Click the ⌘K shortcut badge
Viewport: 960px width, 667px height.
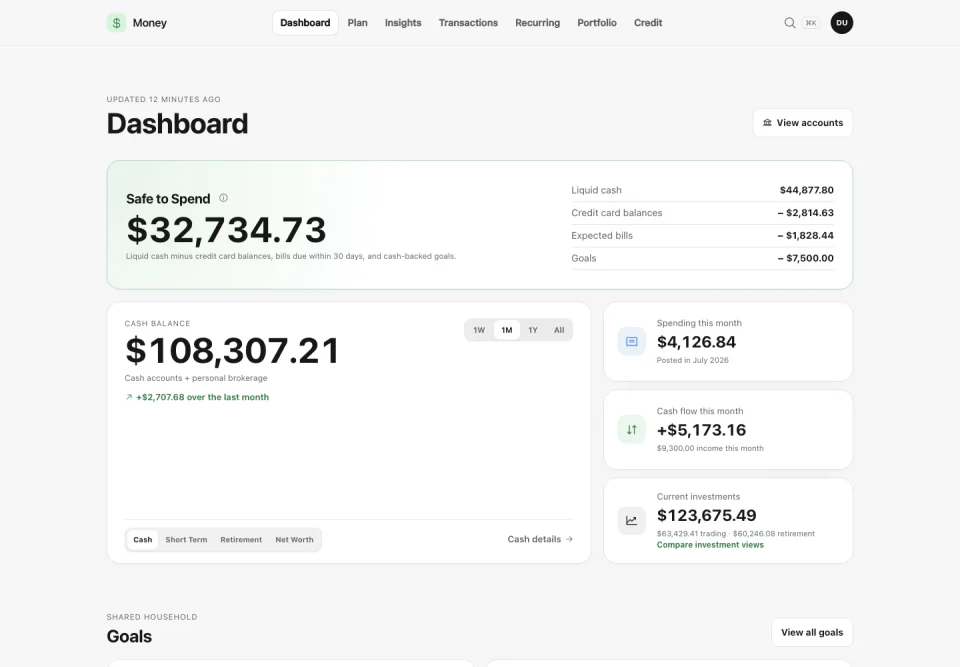tap(811, 23)
